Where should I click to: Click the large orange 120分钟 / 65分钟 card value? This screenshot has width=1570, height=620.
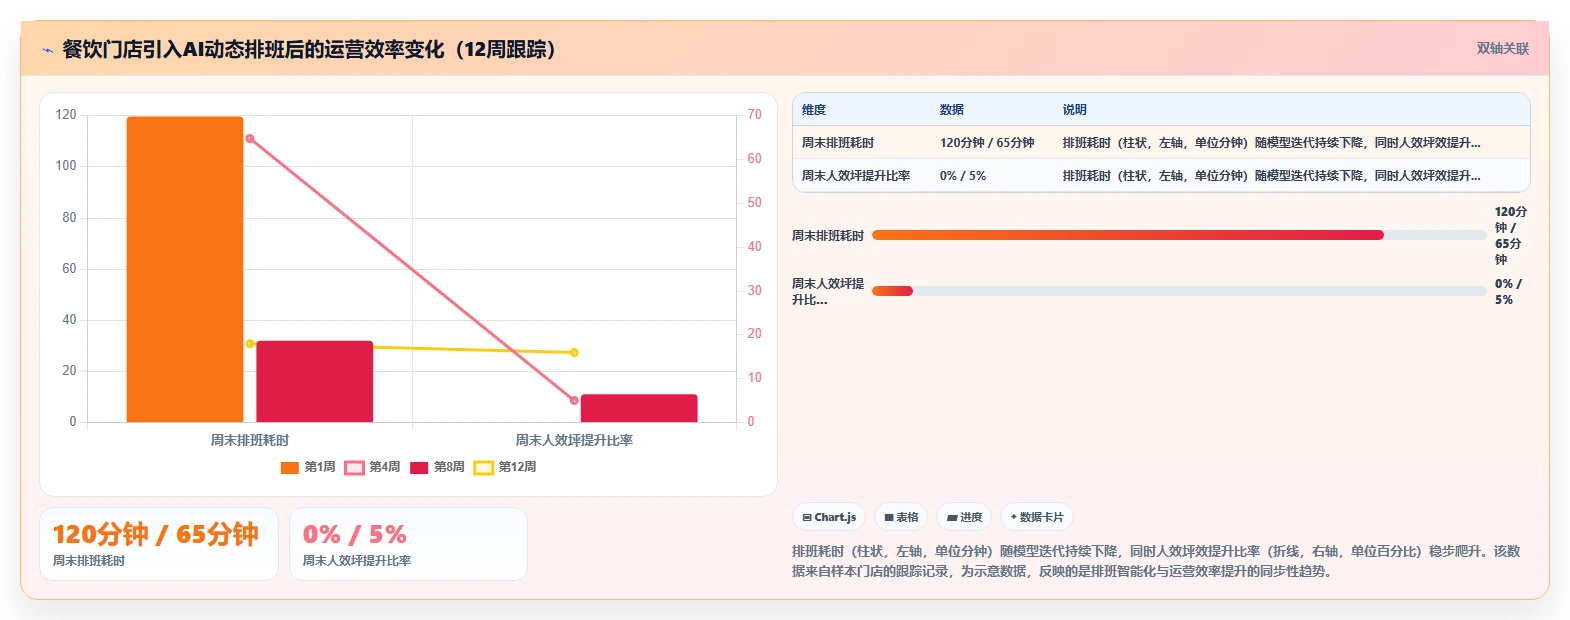click(x=155, y=534)
